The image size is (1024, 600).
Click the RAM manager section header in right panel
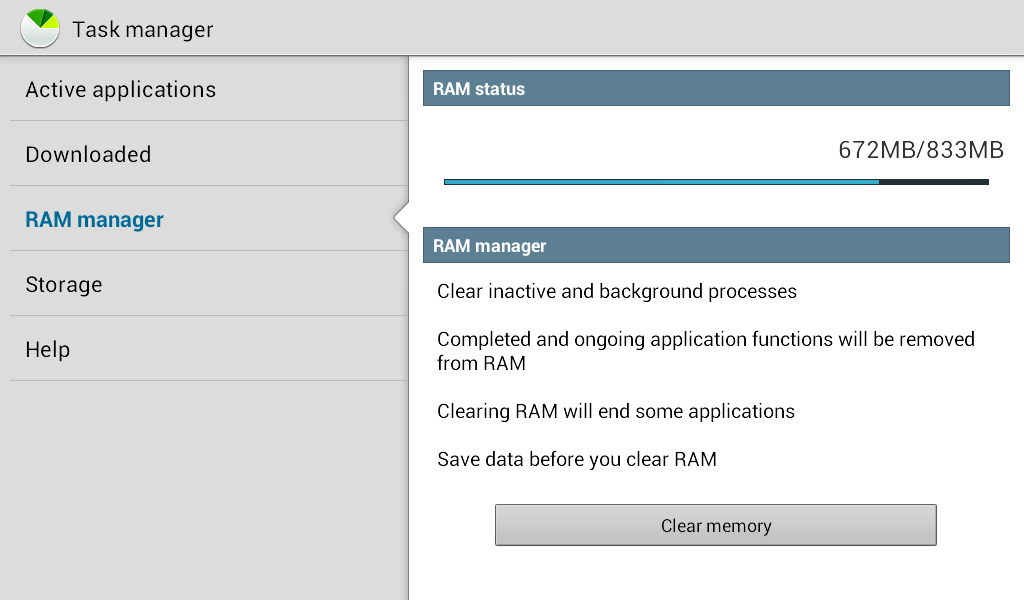point(716,245)
